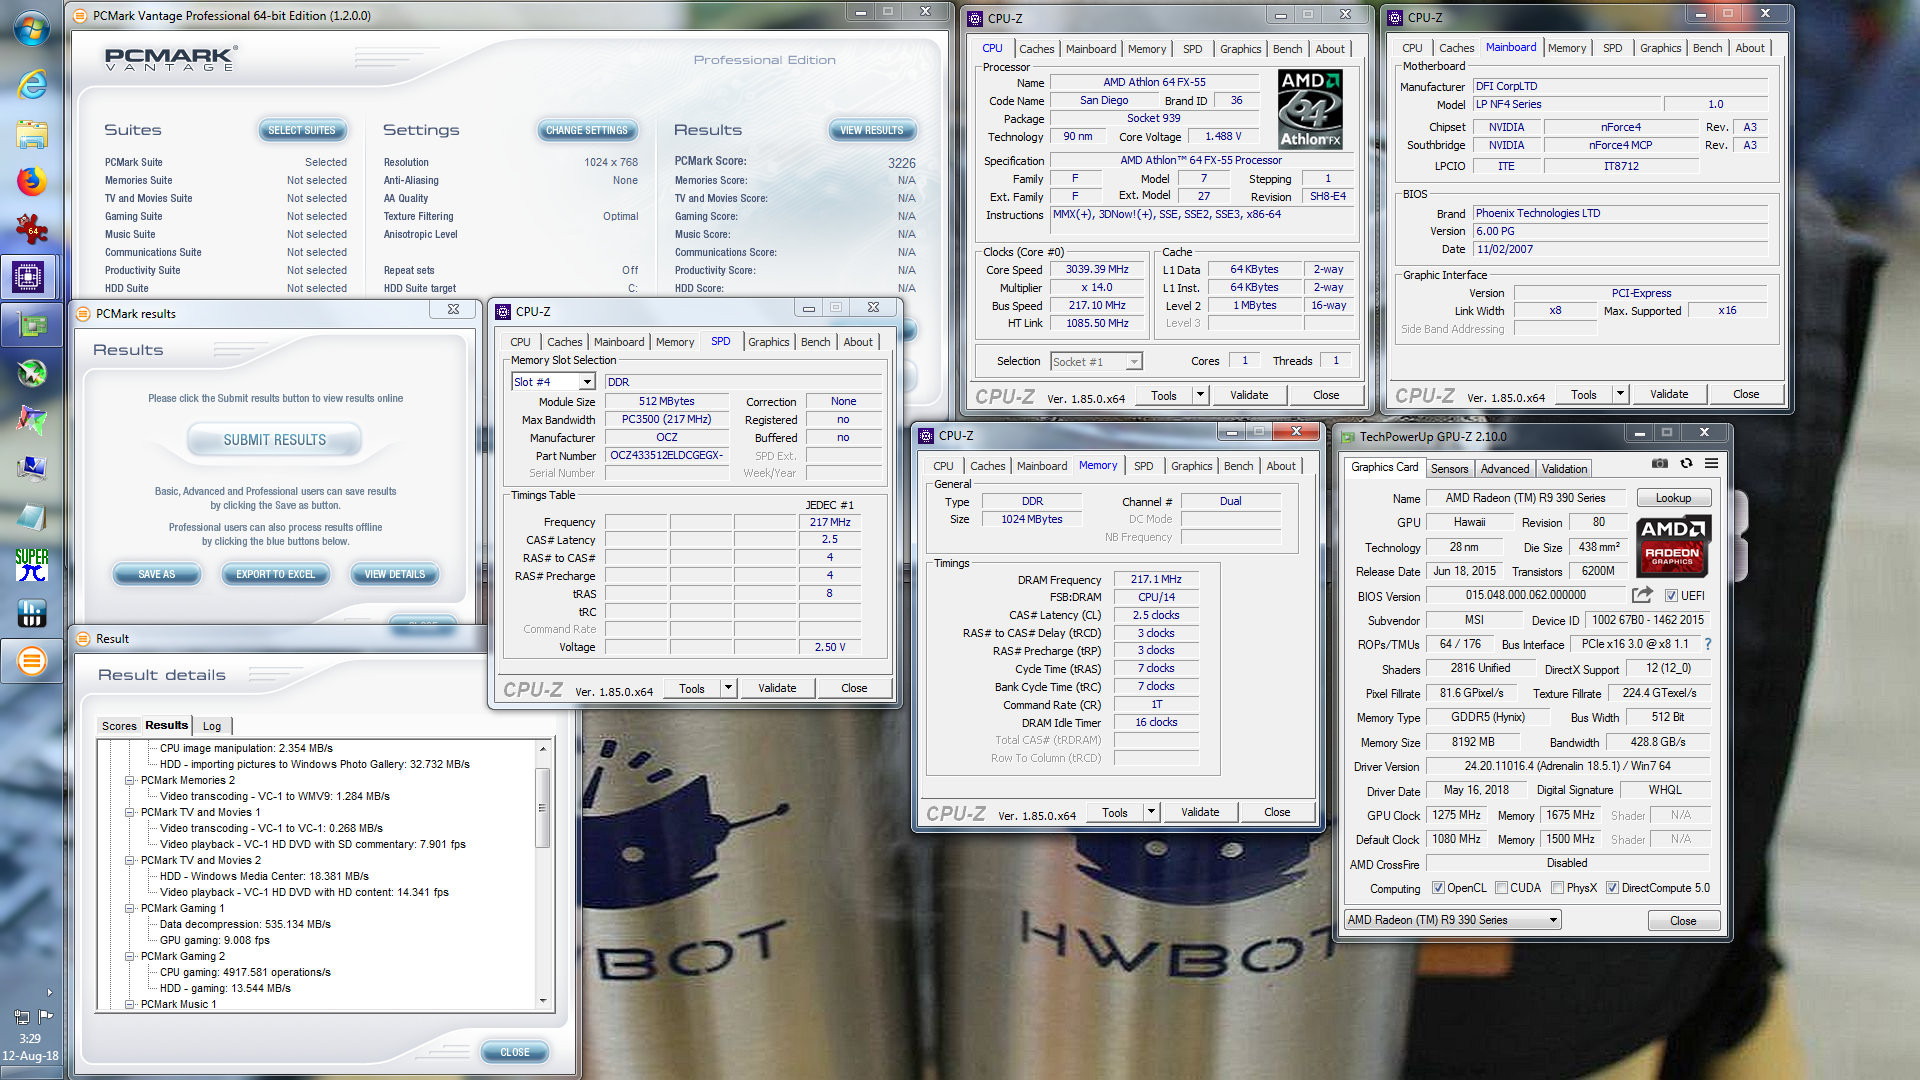This screenshot has height=1080, width=1920.
Task: Toggle the CUDA checkbox
Action: tap(1501, 888)
